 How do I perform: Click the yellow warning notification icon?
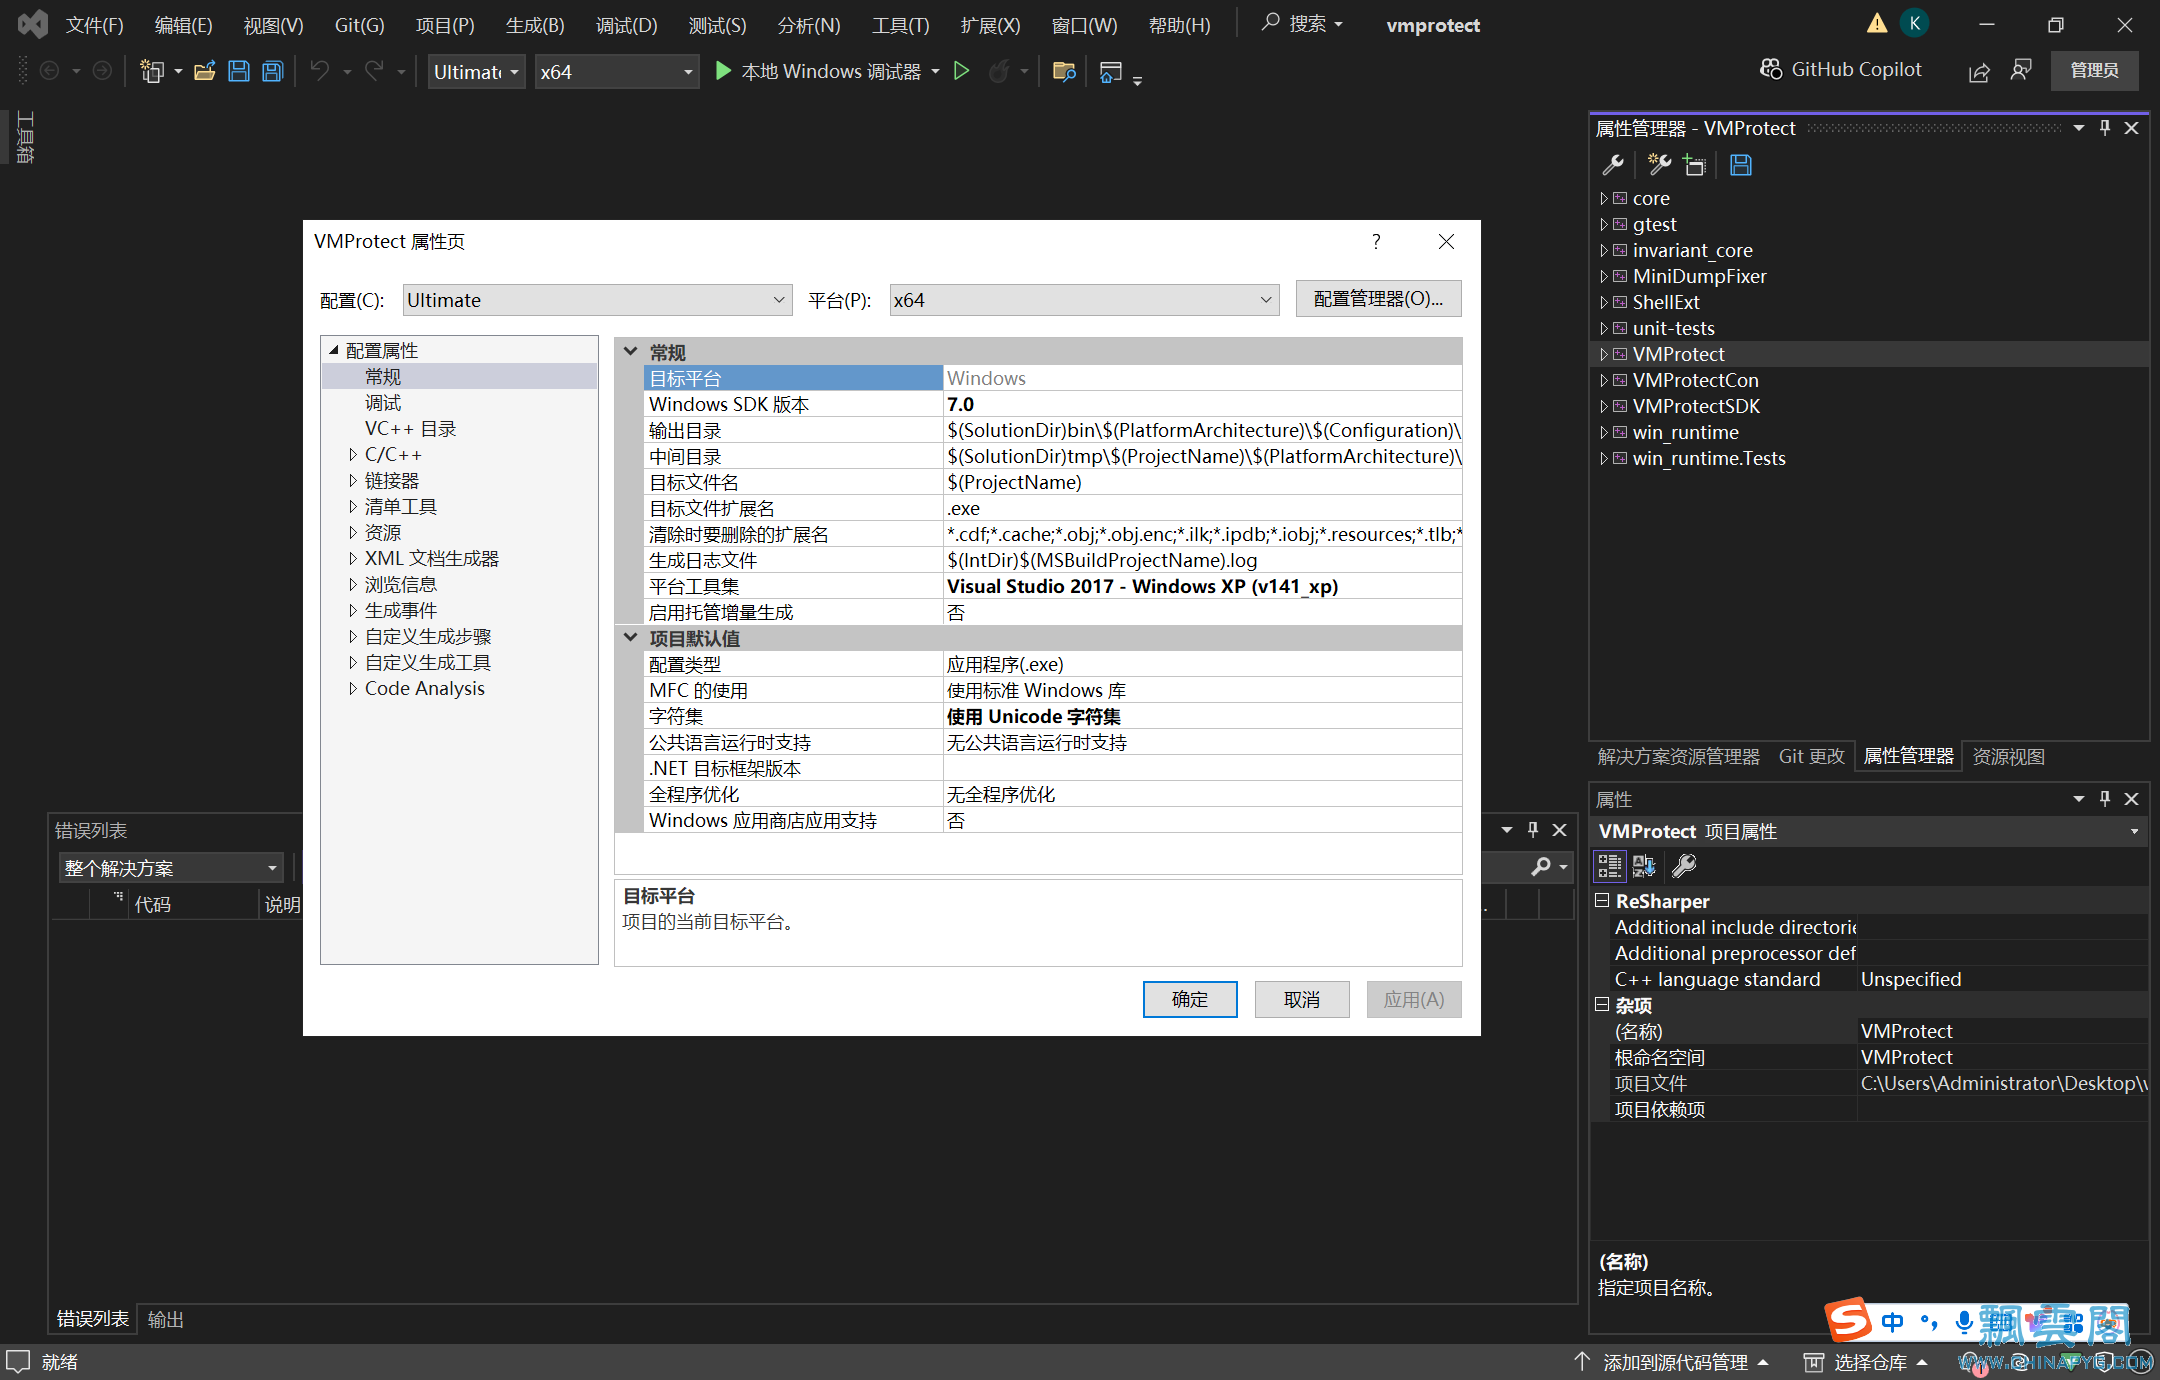coord(1877,23)
